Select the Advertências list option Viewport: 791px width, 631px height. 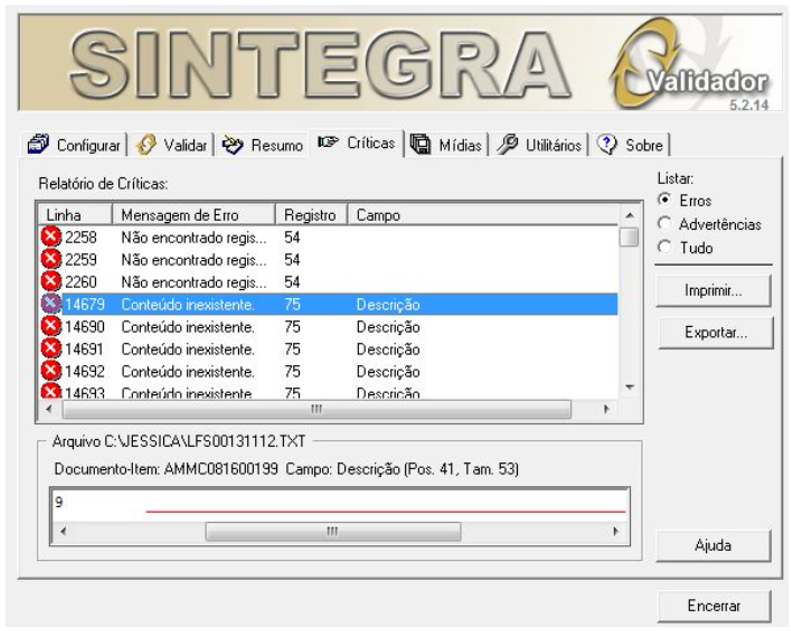point(710,224)
